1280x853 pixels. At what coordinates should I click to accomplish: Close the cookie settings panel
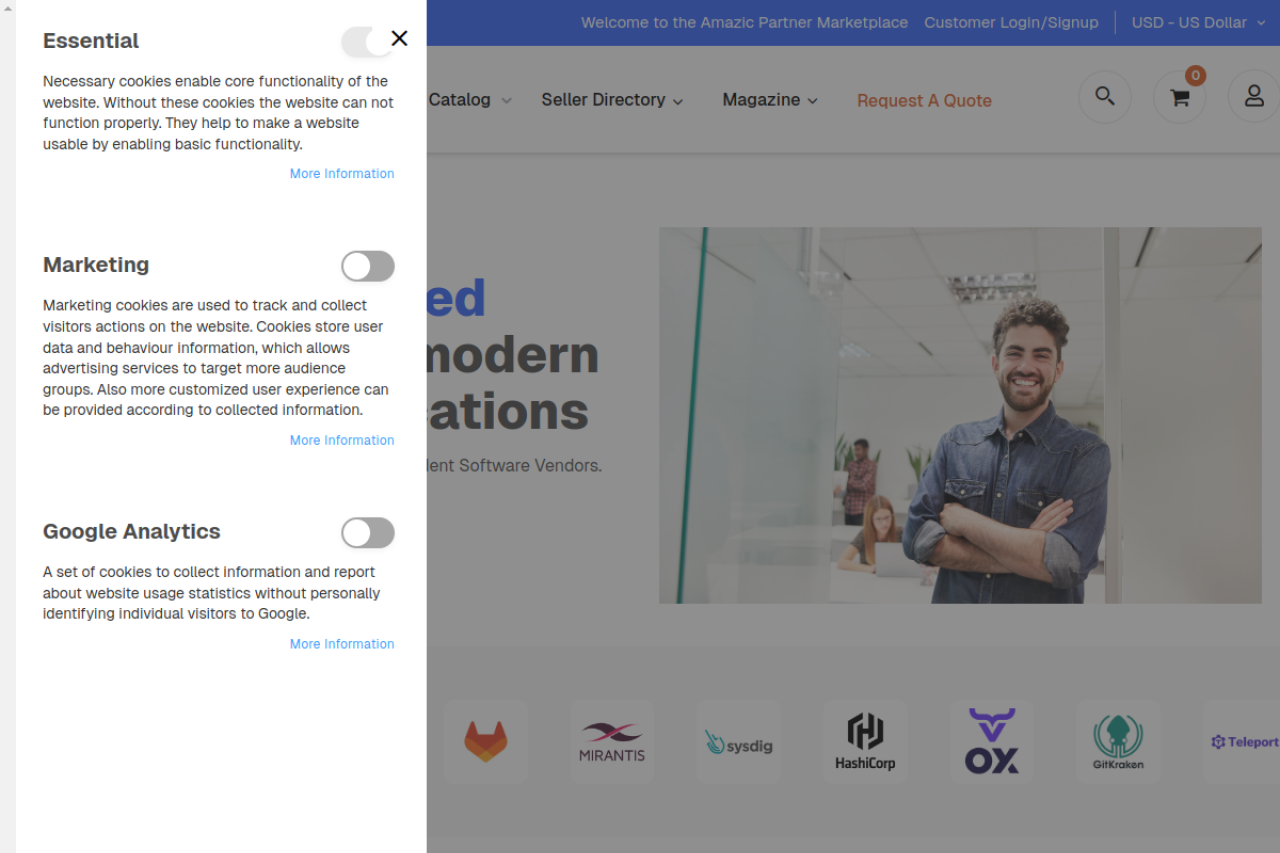pyautogui.click(x=399, y=38)
